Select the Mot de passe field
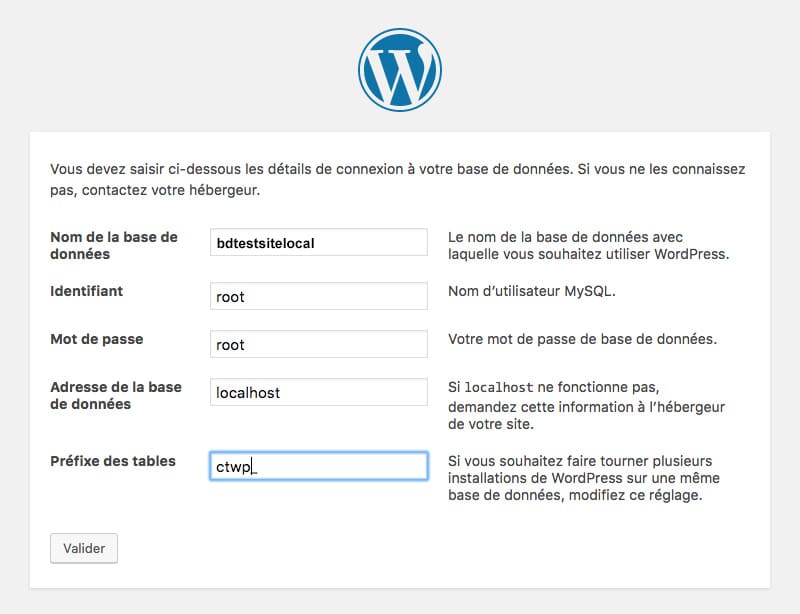800x614 pixels. [319, 344]
